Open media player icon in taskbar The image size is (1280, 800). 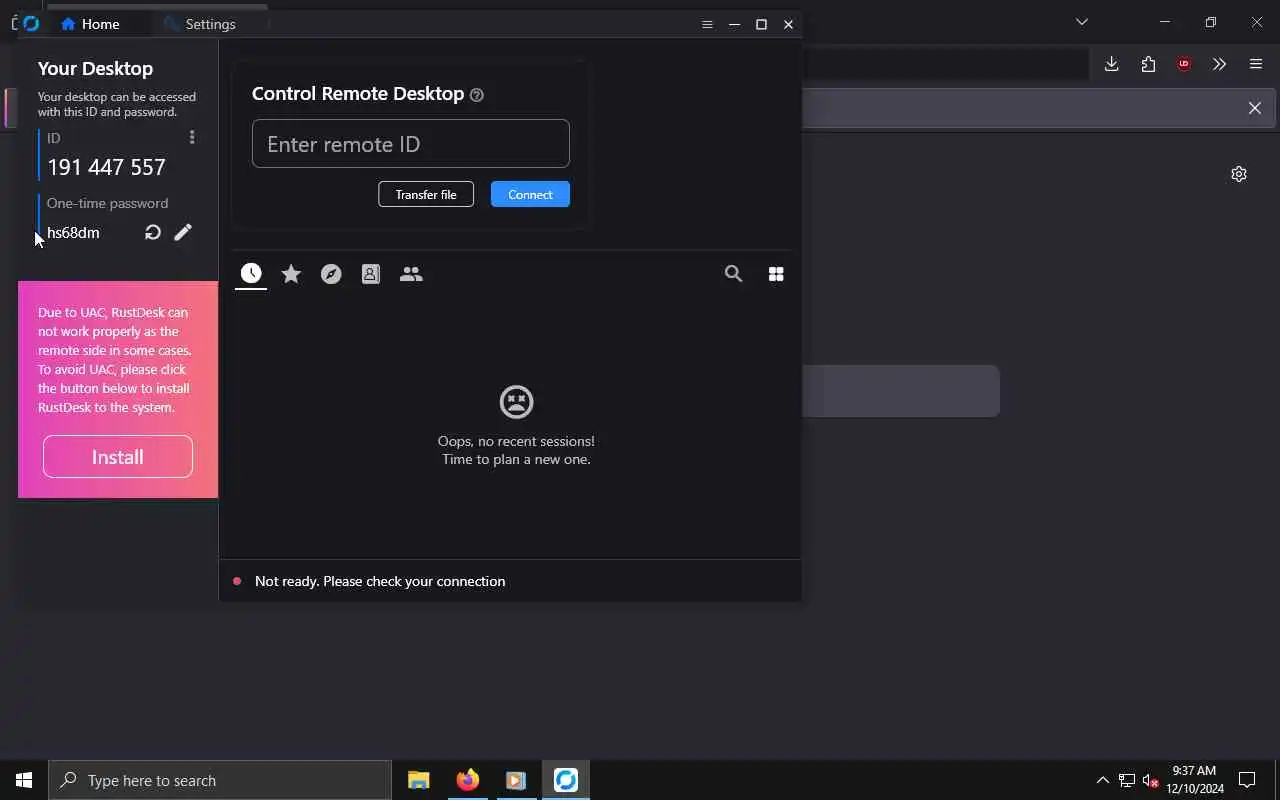[x=516, y=780]
